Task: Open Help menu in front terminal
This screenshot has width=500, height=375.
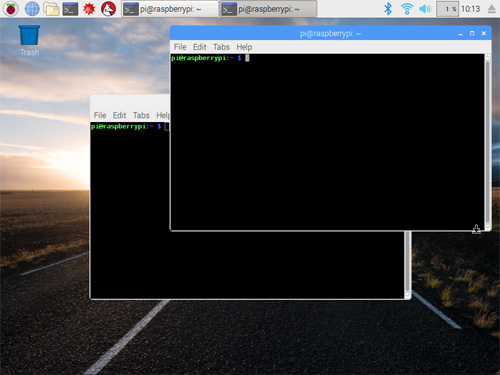Action: pyautogui.click(x=244, y=47)
